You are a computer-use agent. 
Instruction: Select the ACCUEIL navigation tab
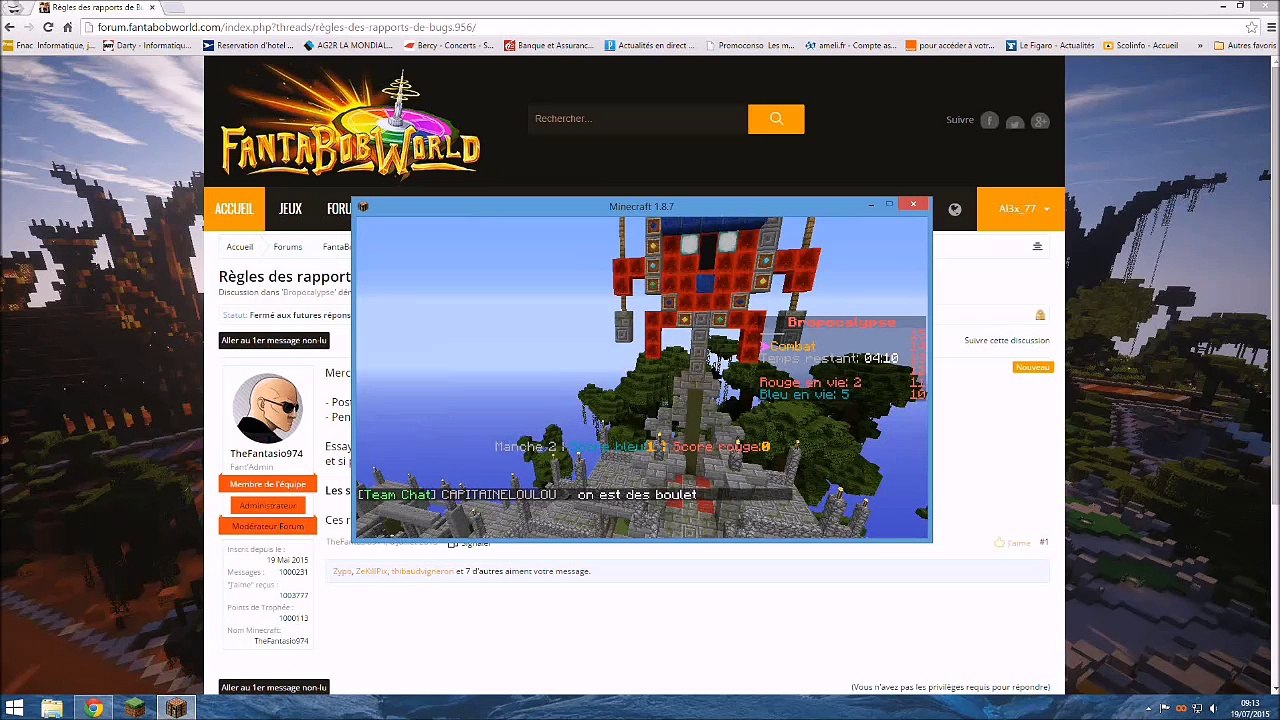234,209
